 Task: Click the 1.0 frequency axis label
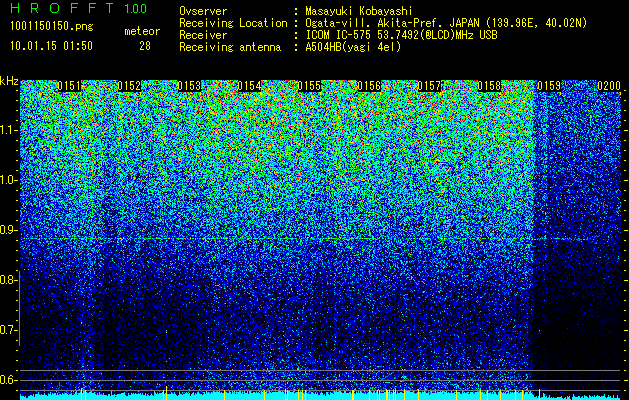[9, 180]
